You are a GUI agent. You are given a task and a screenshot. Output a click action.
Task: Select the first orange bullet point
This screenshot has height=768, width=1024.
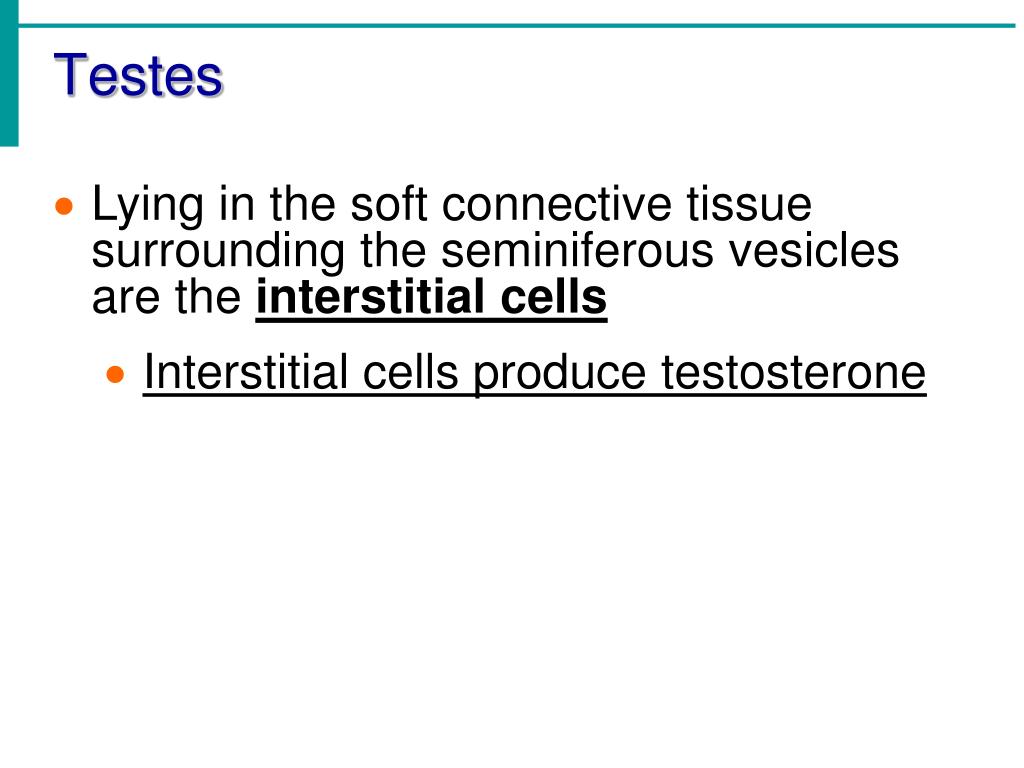(64, 207)
